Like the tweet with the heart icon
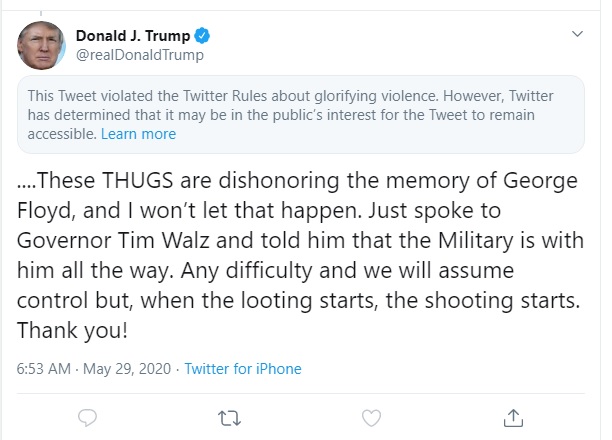The image size is (612, 440). [370, 417]
